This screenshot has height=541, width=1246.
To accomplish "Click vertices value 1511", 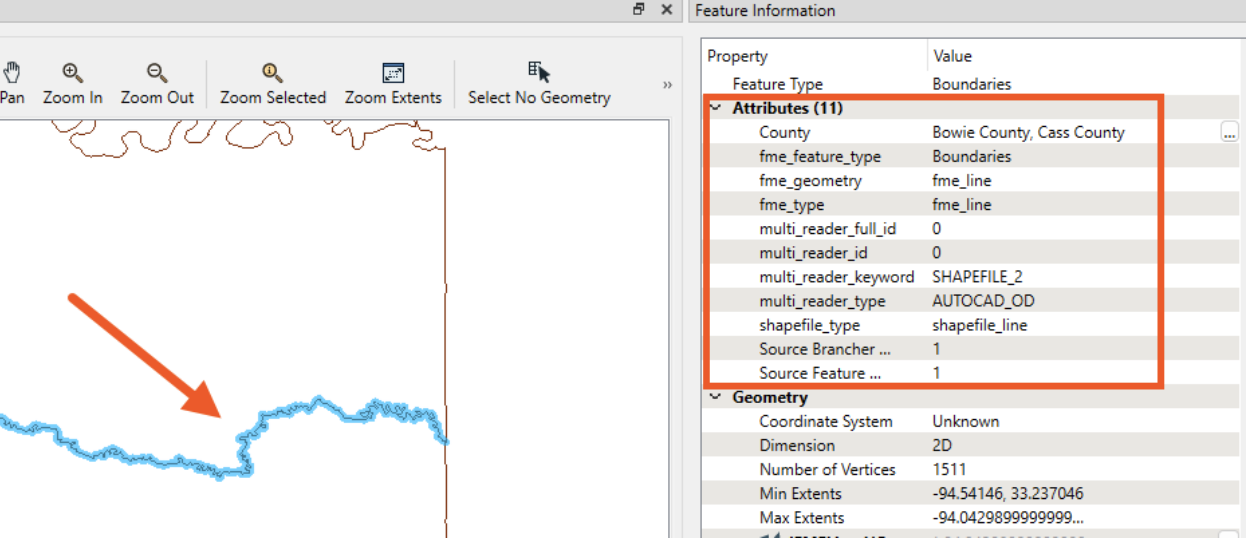I will point(949,469).
